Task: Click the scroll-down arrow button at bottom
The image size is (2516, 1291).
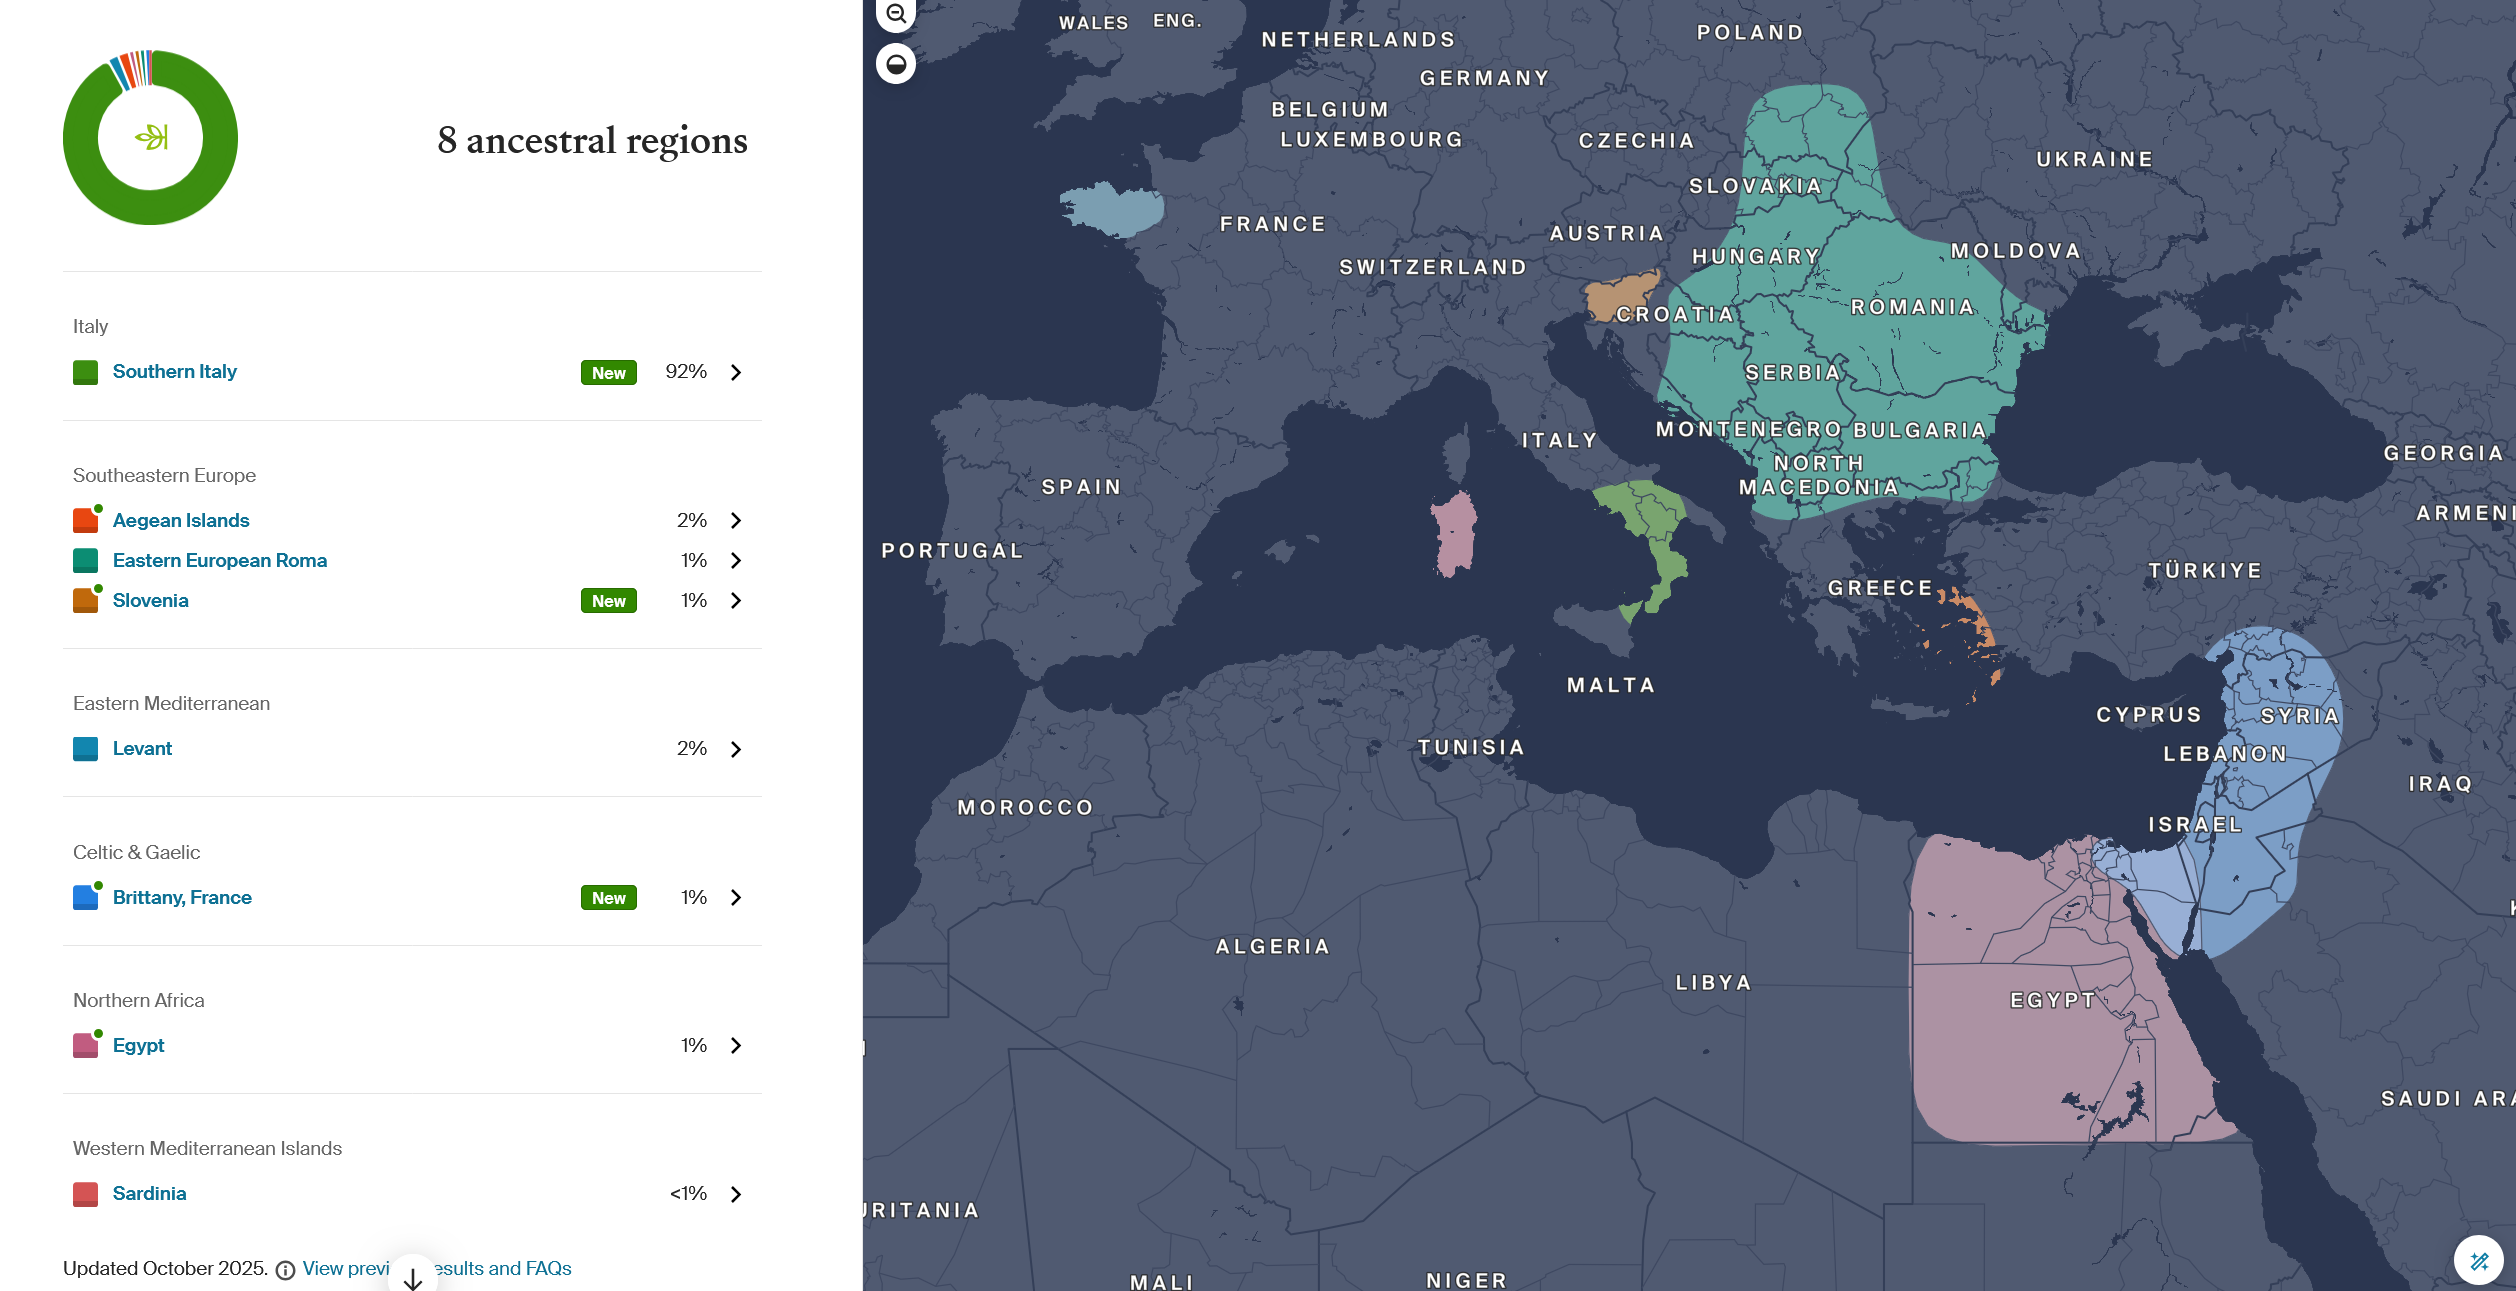Action: [413, 1279]
